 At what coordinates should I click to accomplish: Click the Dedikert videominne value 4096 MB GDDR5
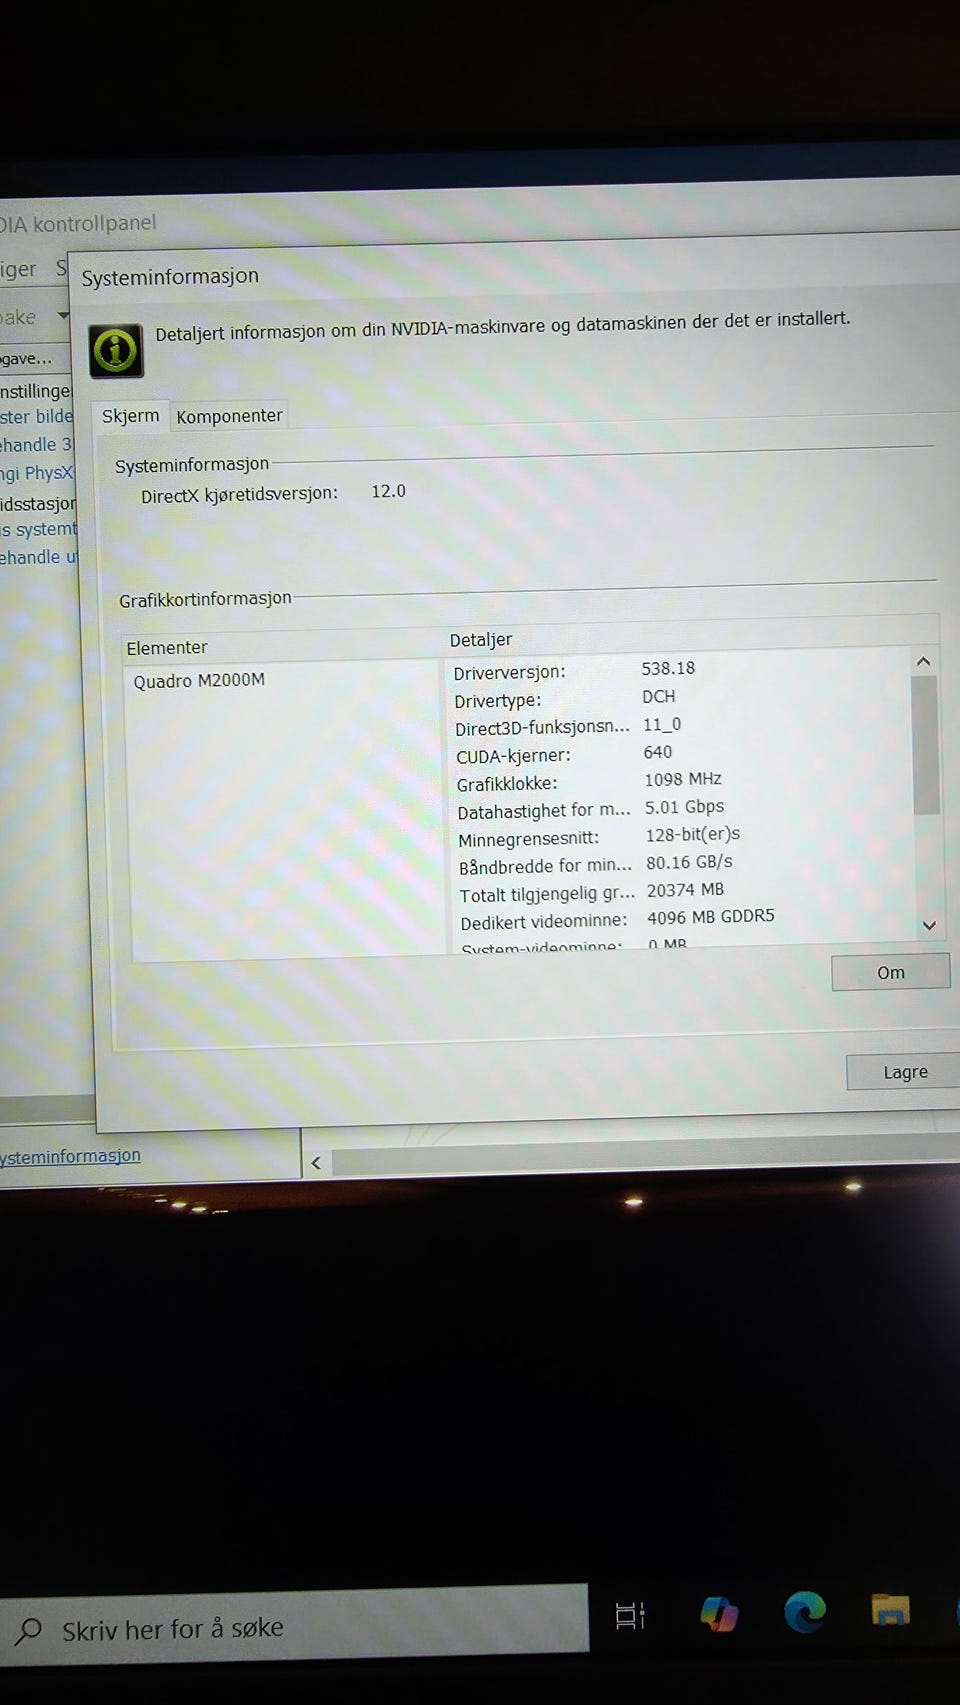[711, 916]
